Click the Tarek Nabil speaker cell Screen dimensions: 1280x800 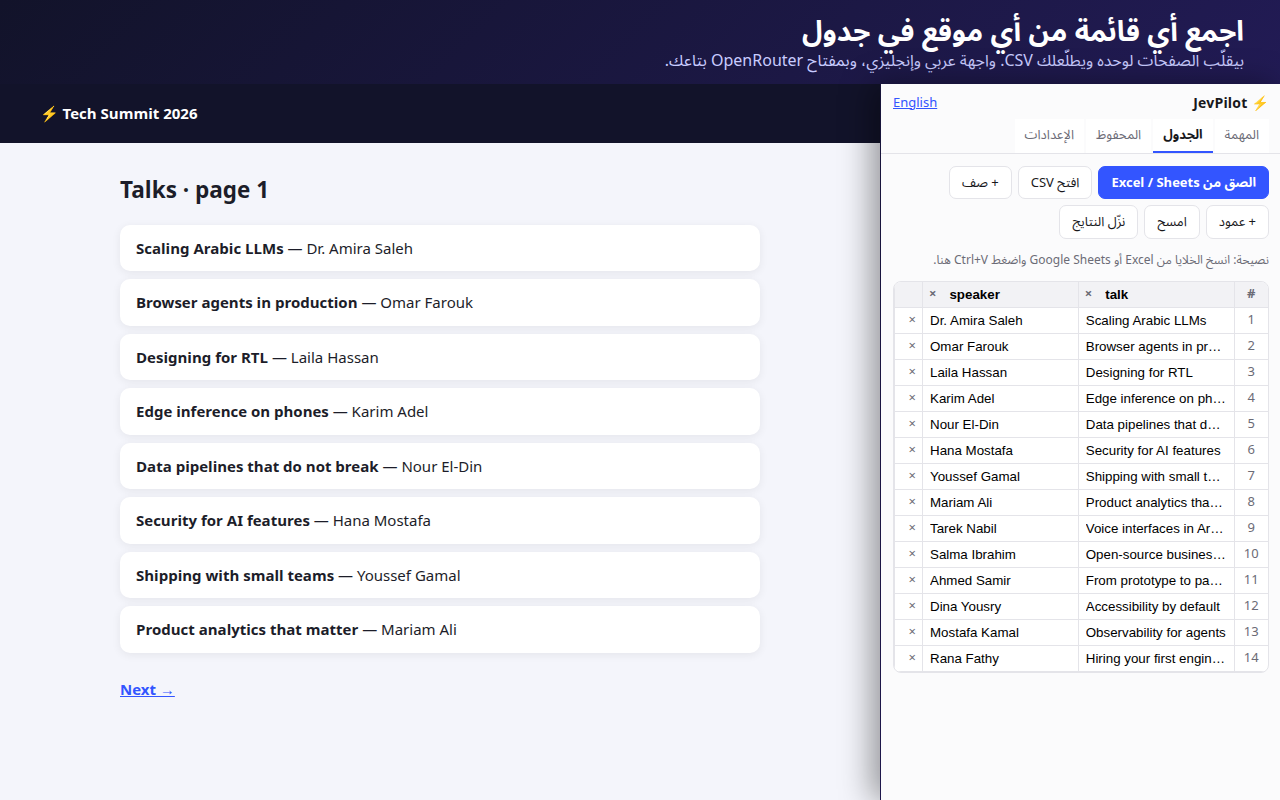pos(1000,528)
